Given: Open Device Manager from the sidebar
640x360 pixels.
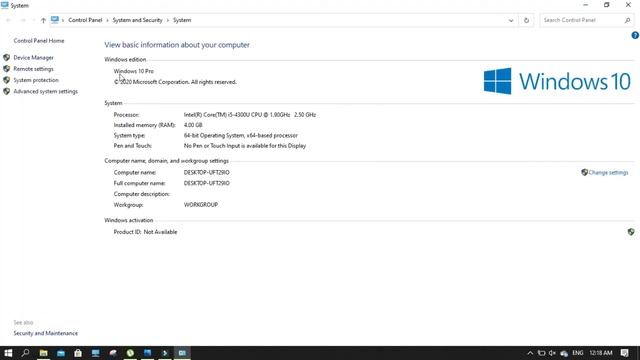Looking at the screenshot, I should 33,58.
